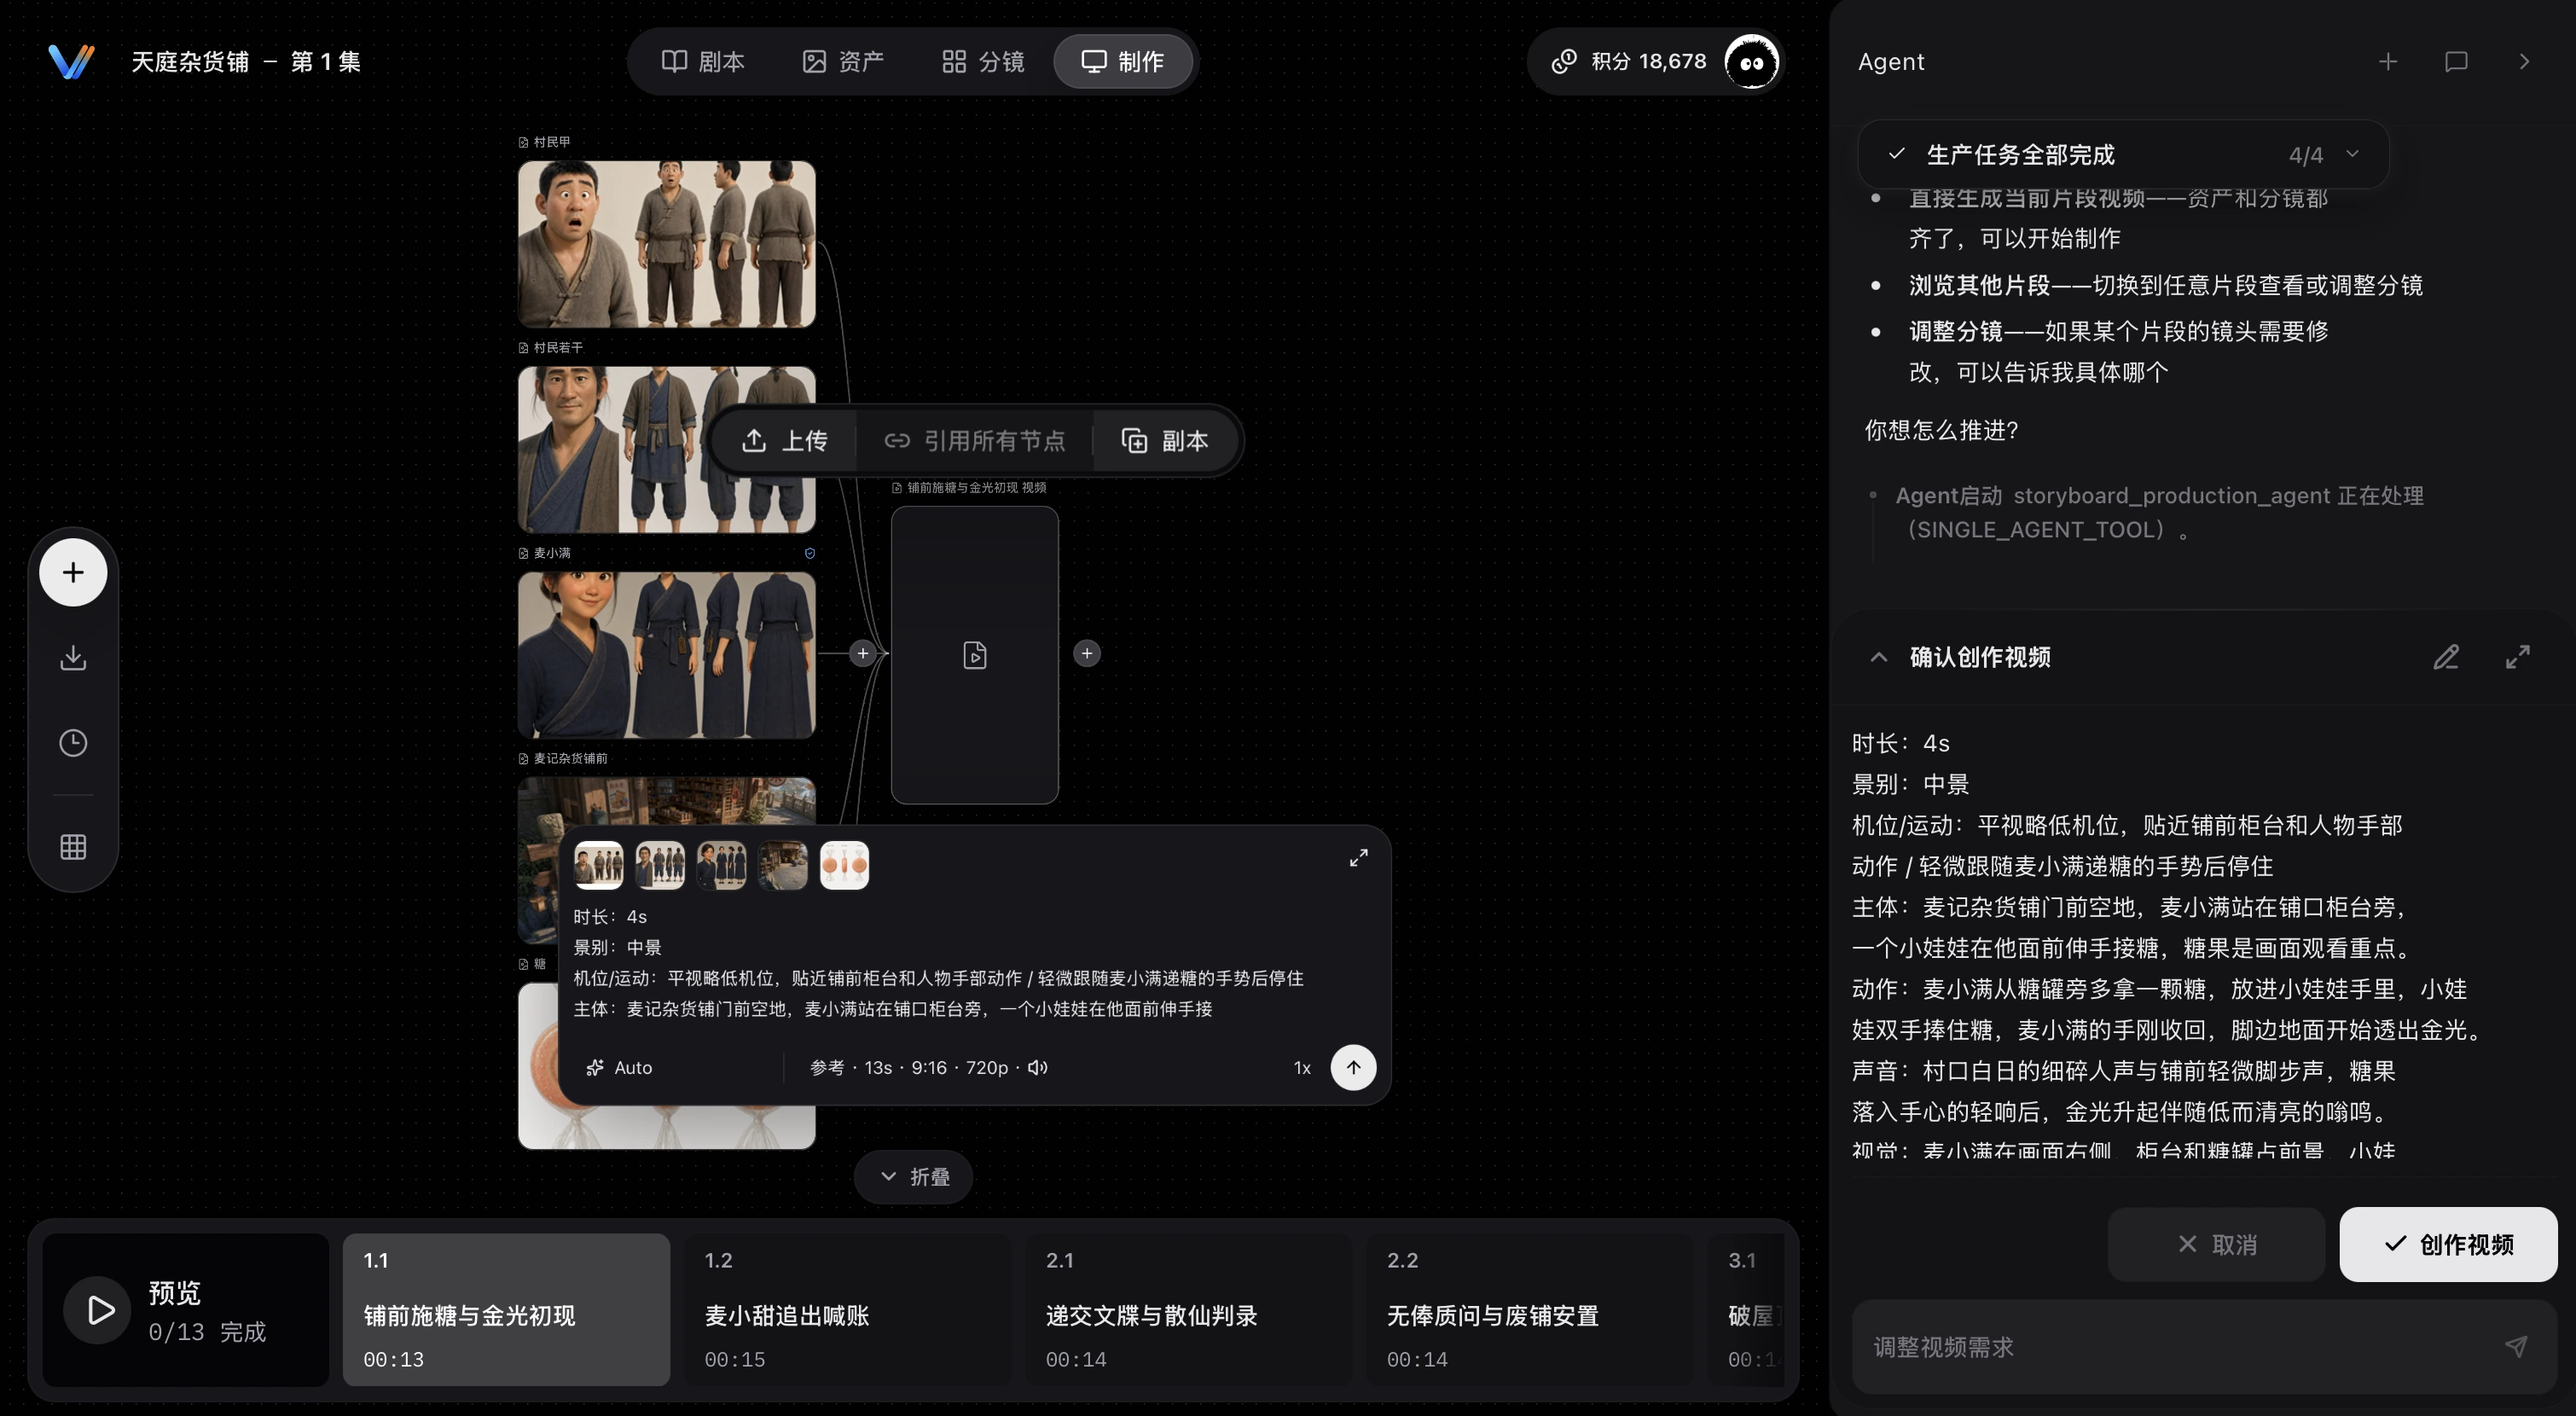The image size is (2576, 1416).
Task: Click the 副本 duplicate button
Action: pyautogui.click(x=1165, y=440)
